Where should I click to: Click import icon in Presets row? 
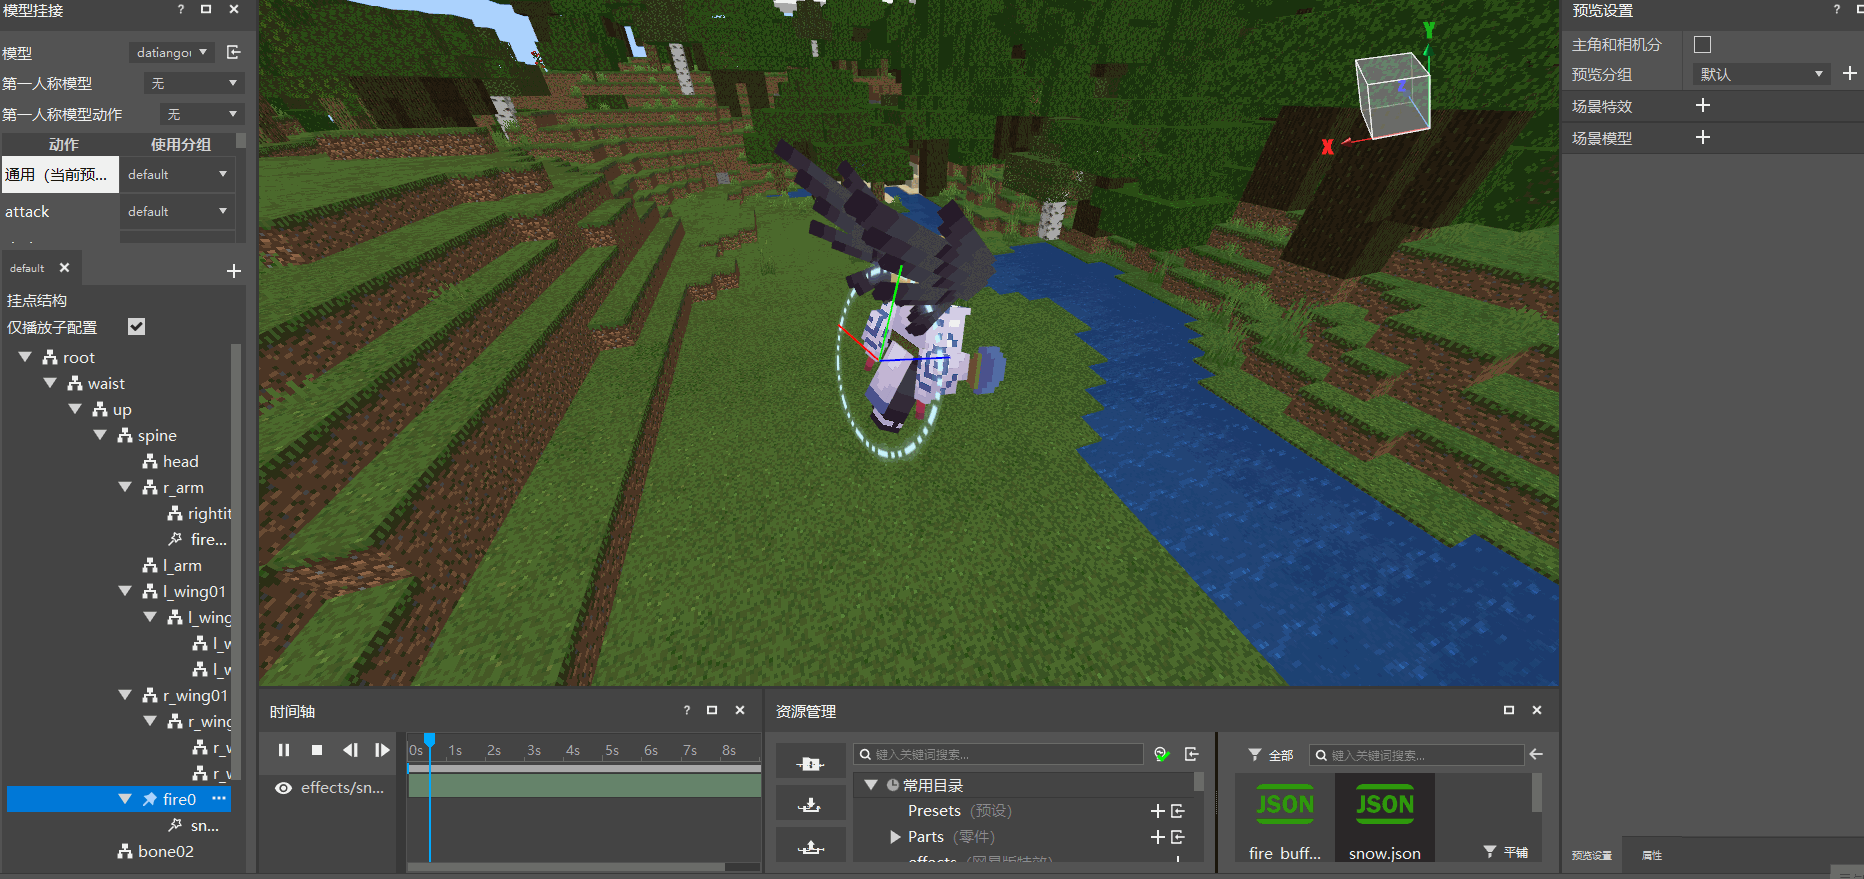(x=1178, y=811)
